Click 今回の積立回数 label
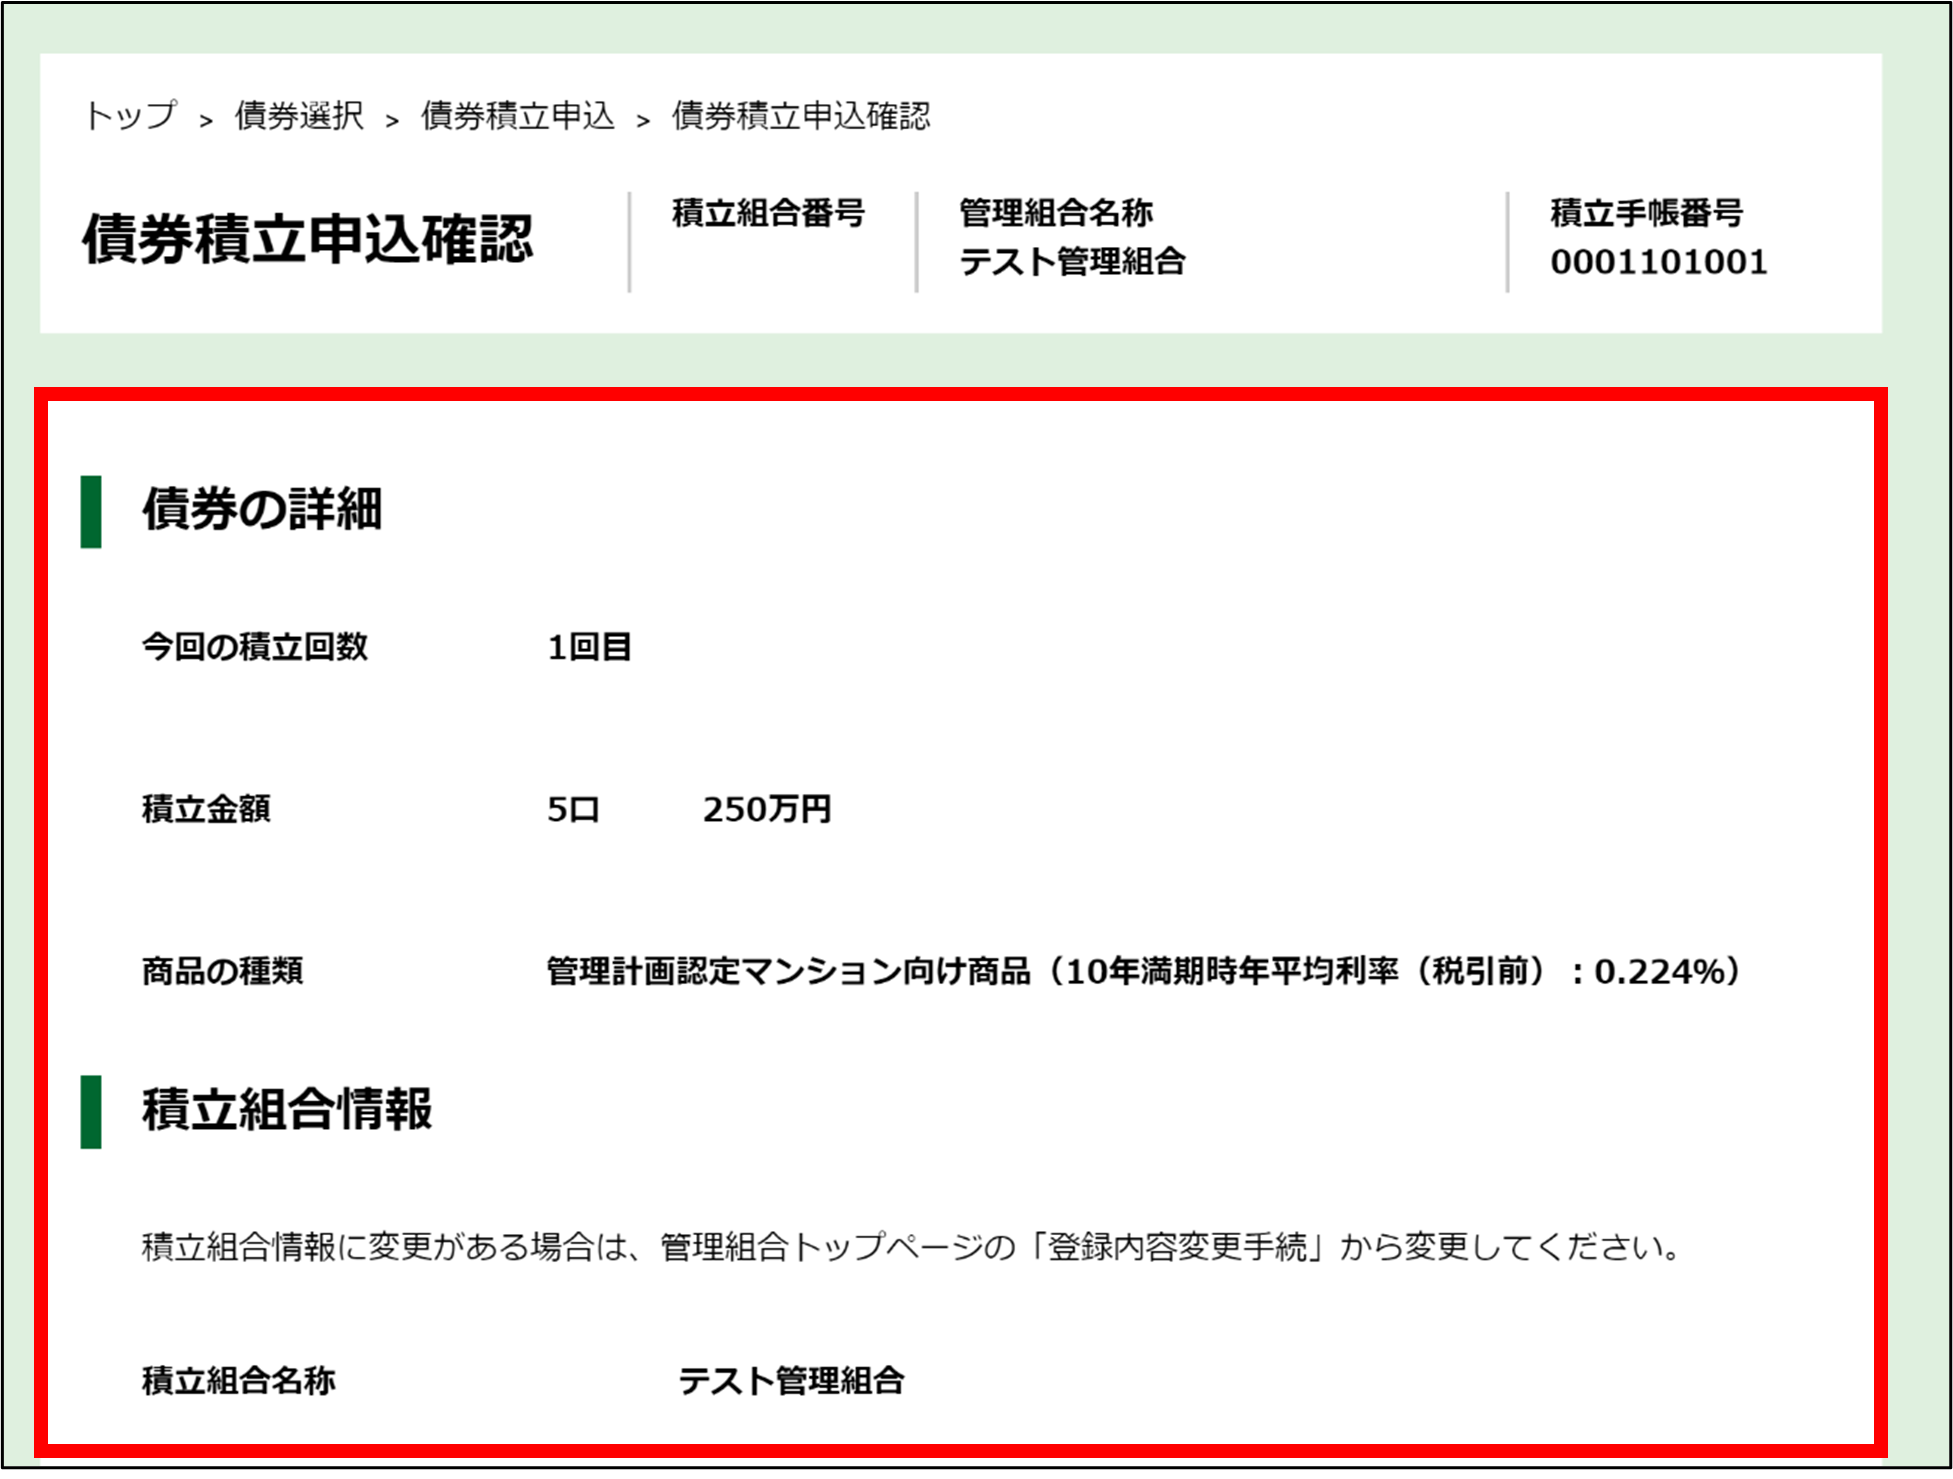Image resolution: width=1953 pixels, height=1479 pixels. (x=255, y=647)
